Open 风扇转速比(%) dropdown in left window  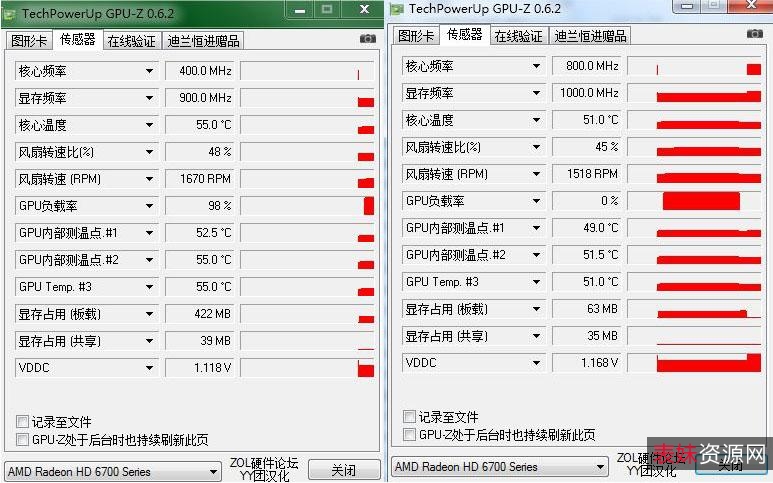point(86,152)
